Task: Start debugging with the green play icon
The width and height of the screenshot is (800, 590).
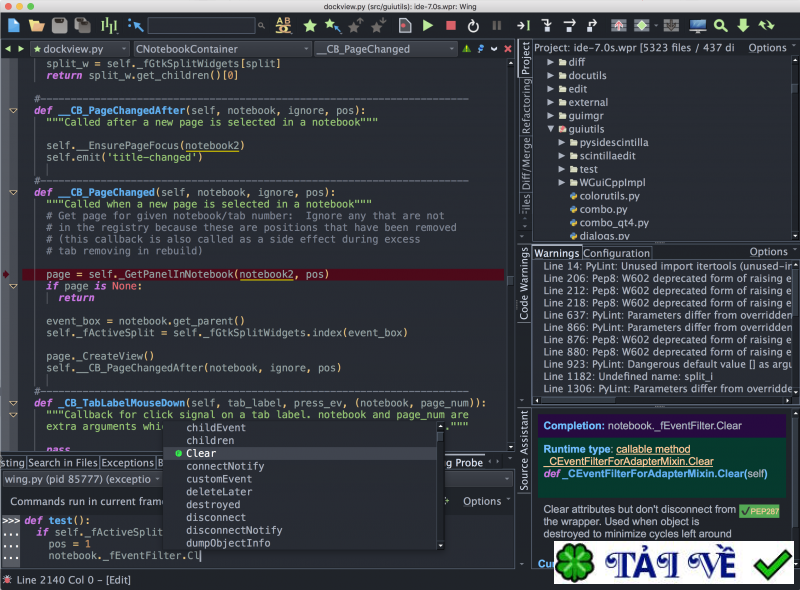Action: pyautogui.click(x=427, y=27)
